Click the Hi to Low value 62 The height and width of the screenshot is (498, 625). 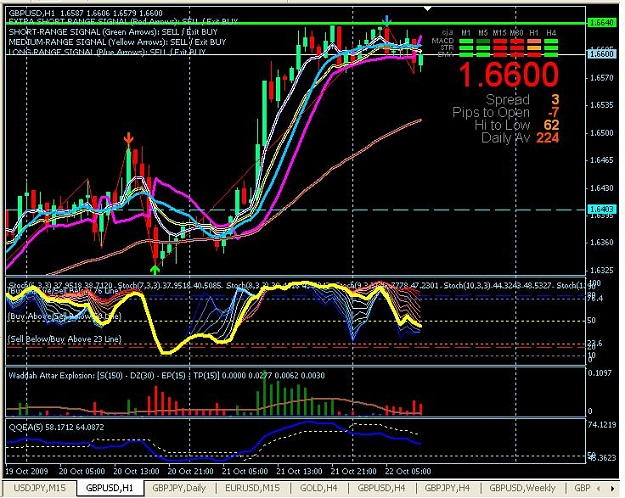(x=551, y=125)
